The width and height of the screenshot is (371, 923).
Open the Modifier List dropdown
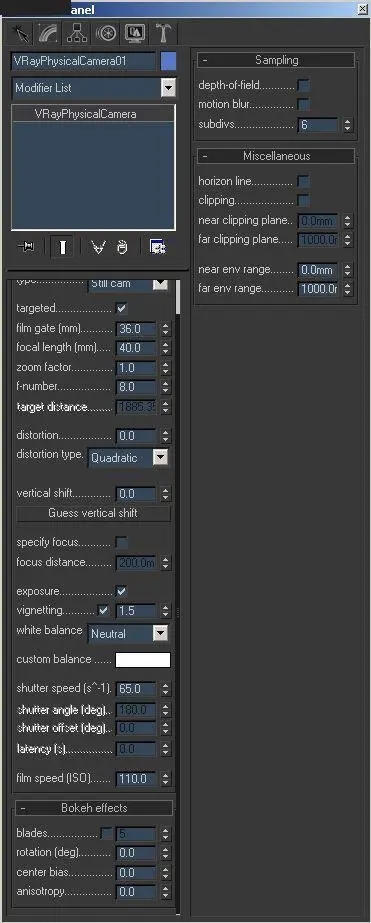click(x=94, y=88)
